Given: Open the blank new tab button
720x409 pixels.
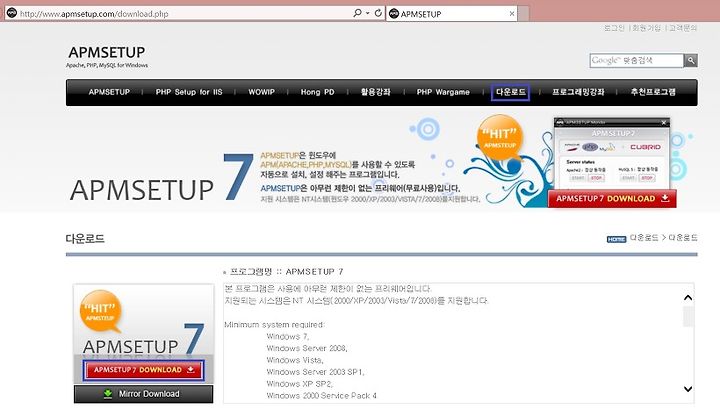Looking at the screenshot, I should click(523, 14).
